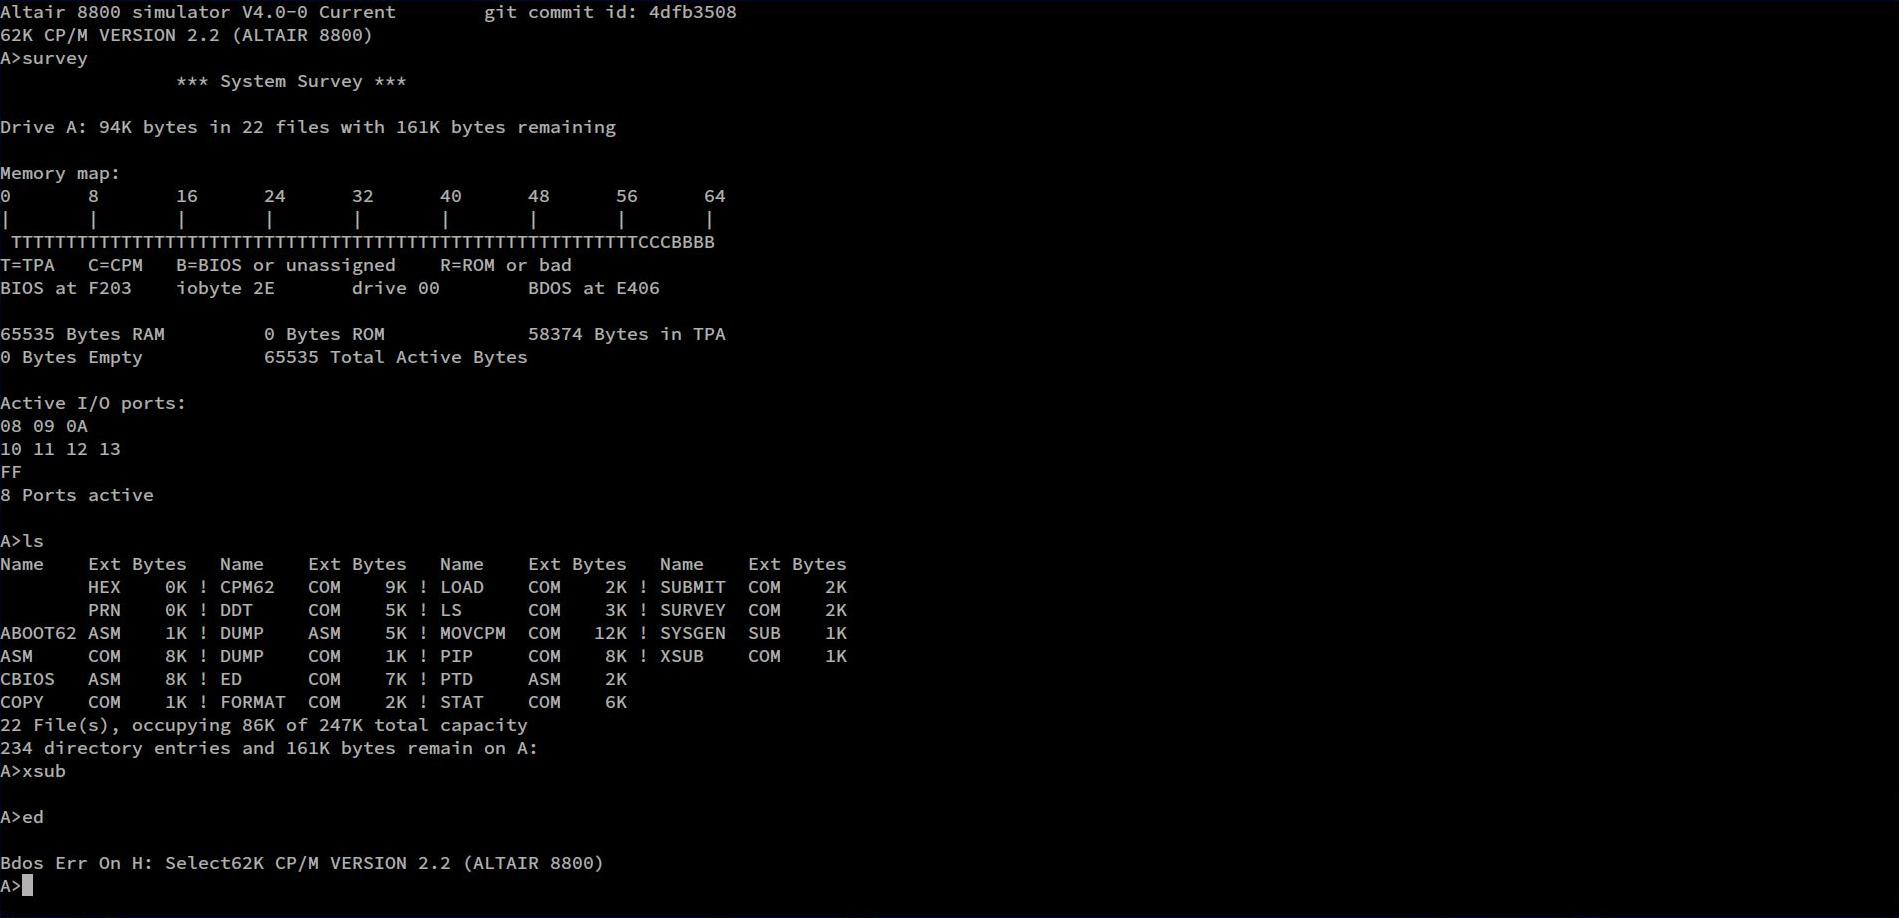Viewport: 1899px width, 918px height.
Task: Click the 'A>ed' command line
Action: 22,817
